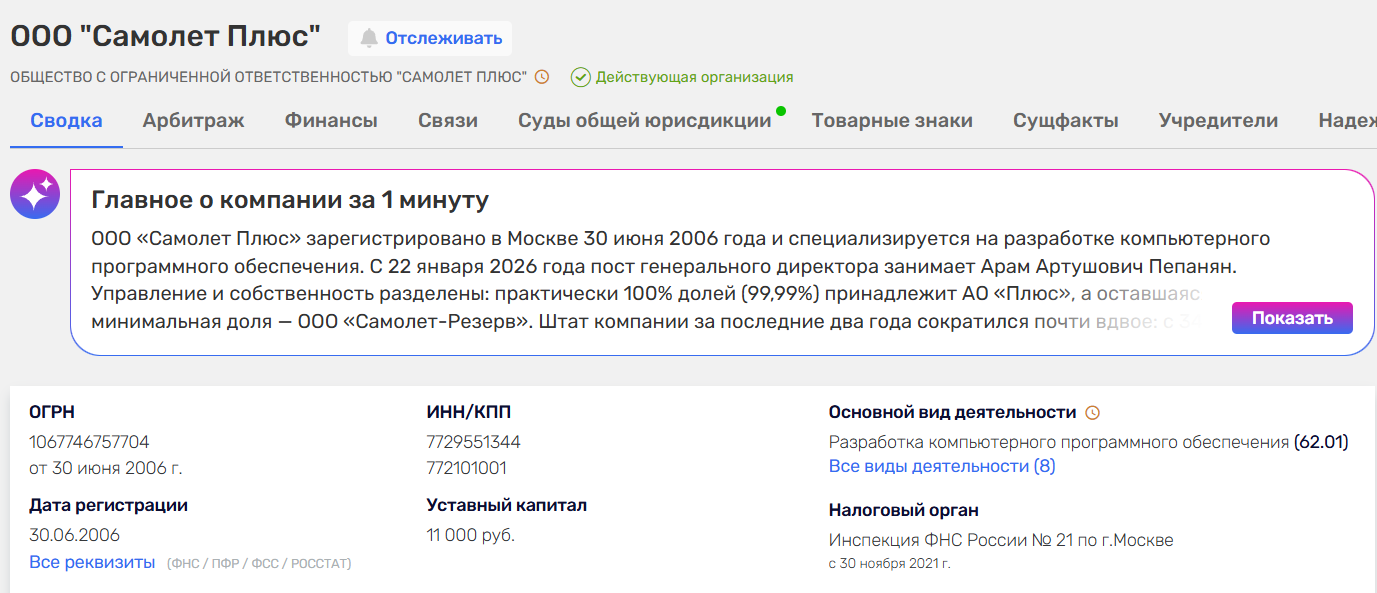1377x593 pixels.
Task: Click the INN value 7729551344
Action: click(x=473, y=442)
